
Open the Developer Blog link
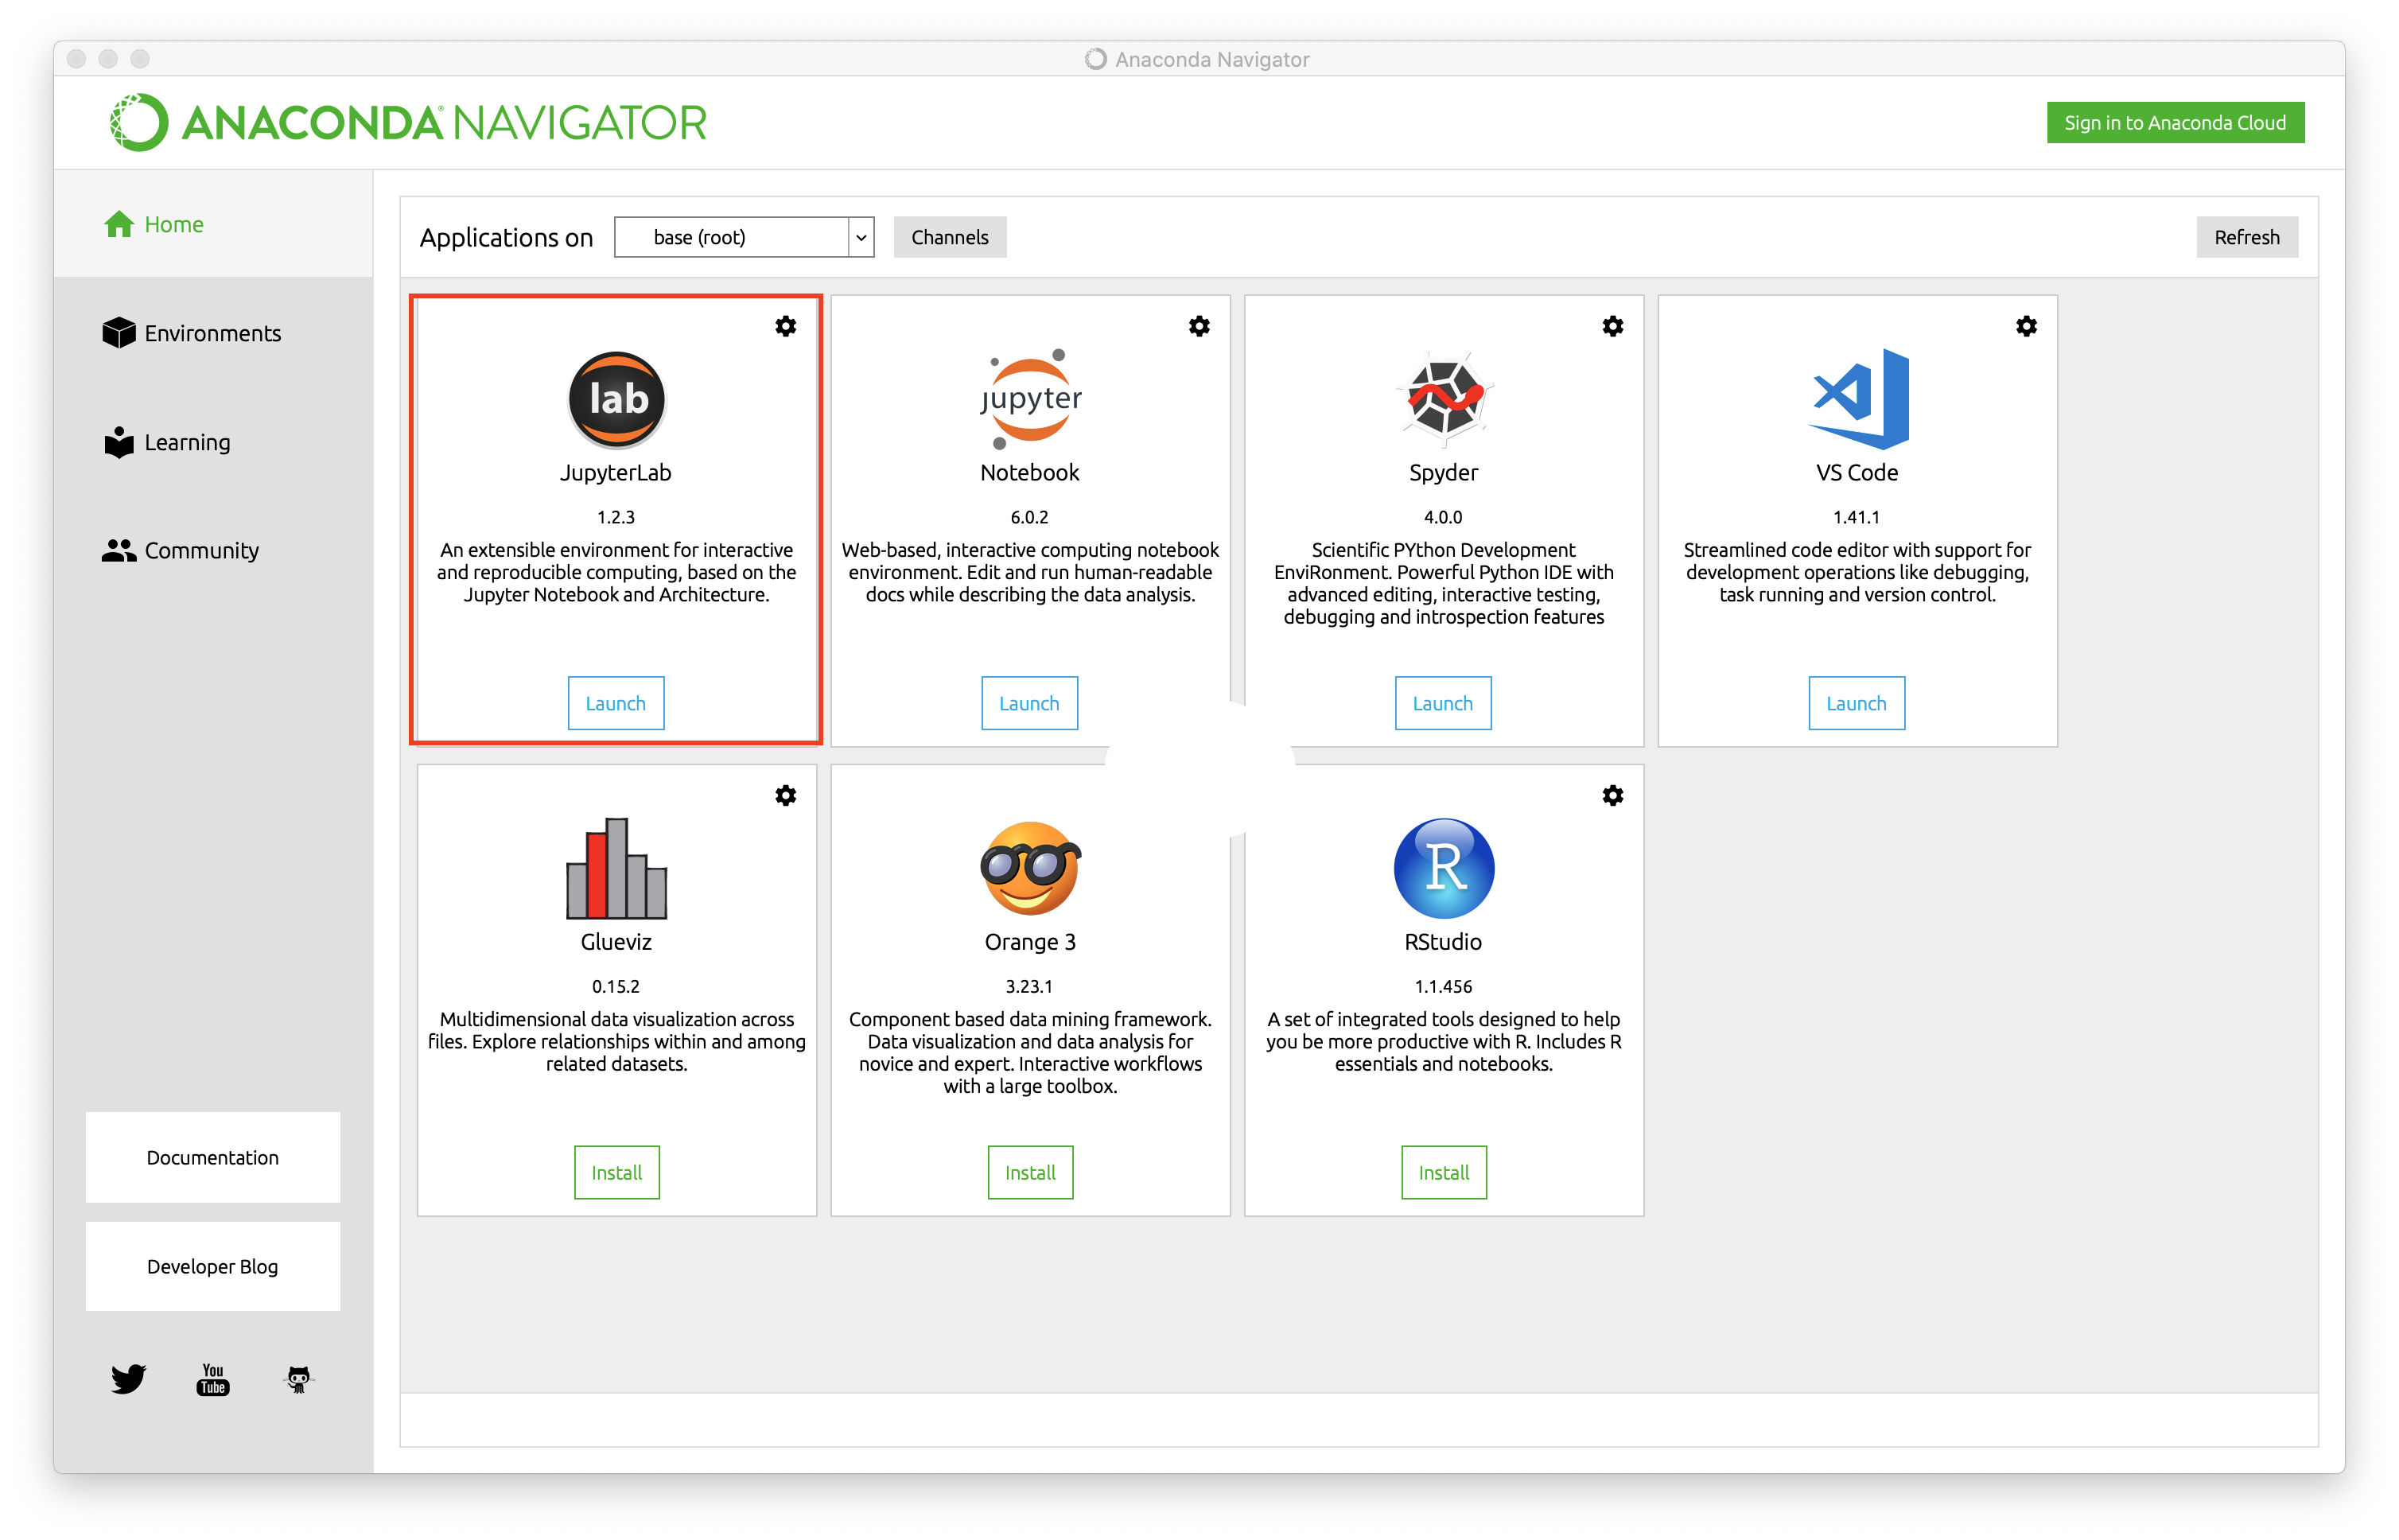coord(213,1266)
